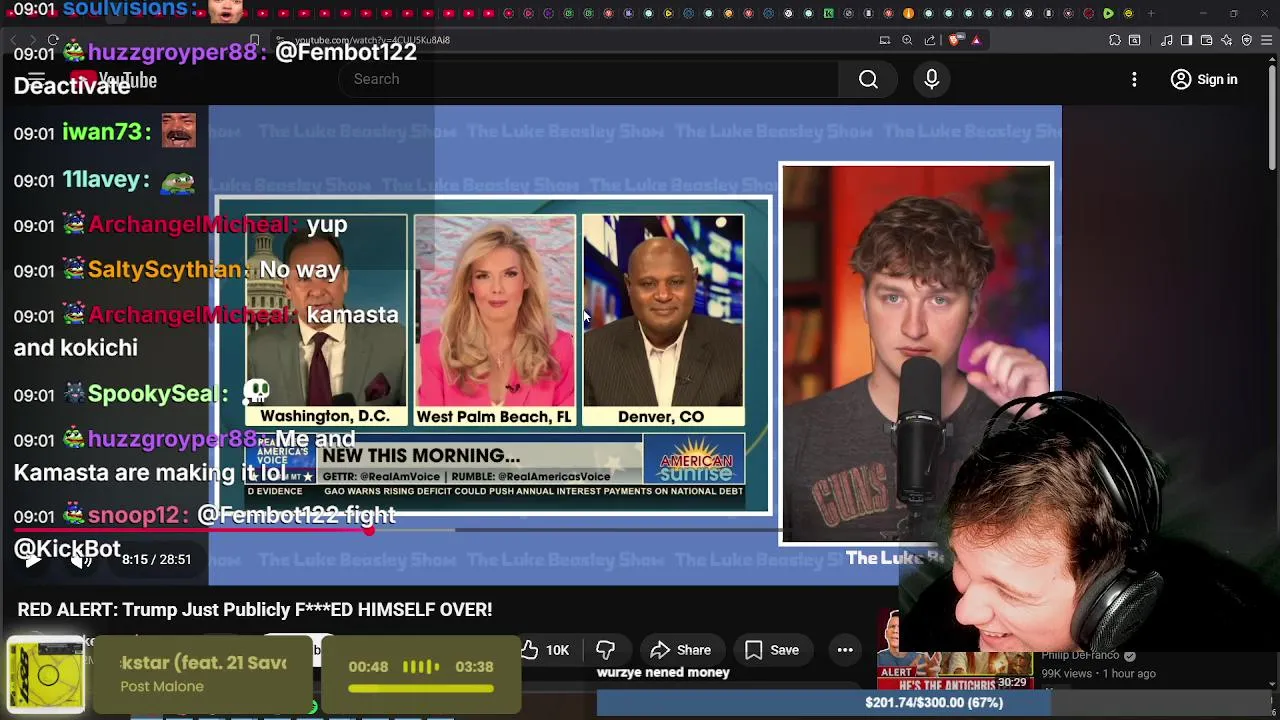Switch to the green play-icon tab
The height and width of the screenshot is (720, 1280).
[x=1108, y=14]
